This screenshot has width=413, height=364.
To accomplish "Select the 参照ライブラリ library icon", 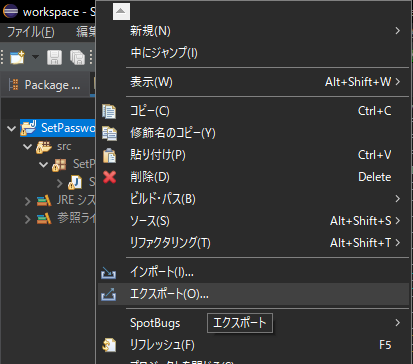I will click(44, 218).
